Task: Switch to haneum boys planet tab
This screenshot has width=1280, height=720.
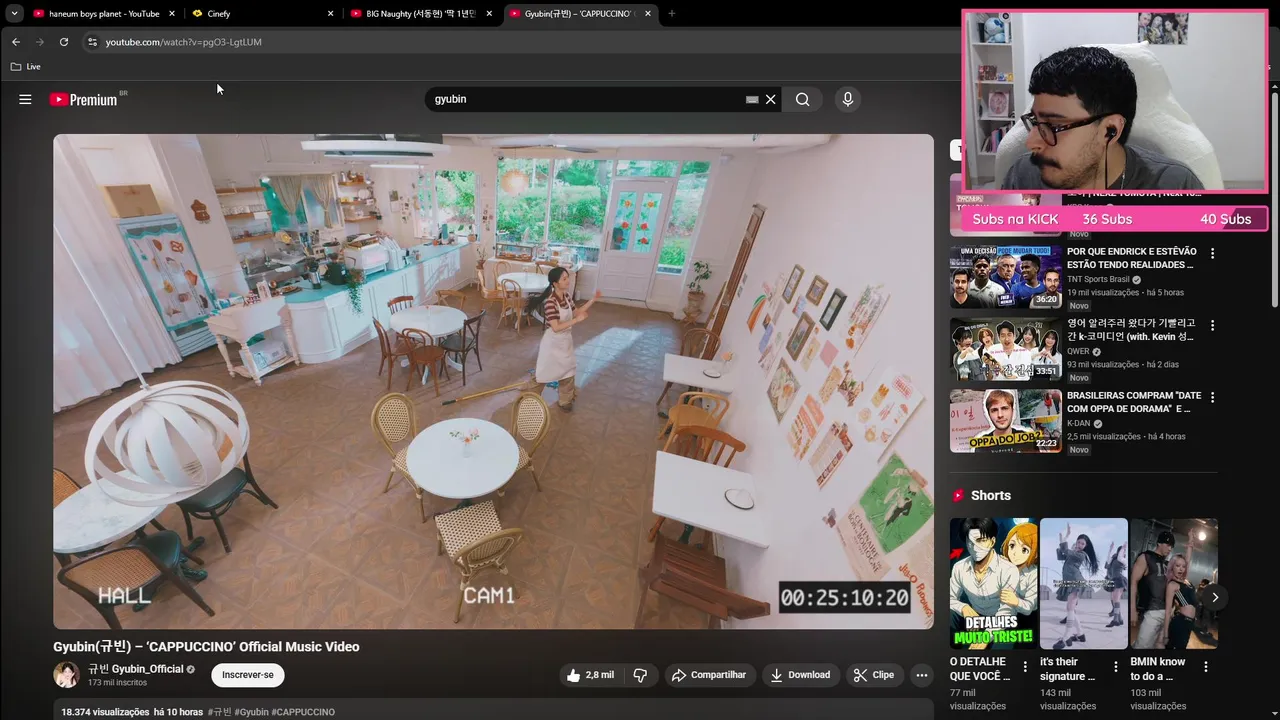Action: [x=104, y=14]
